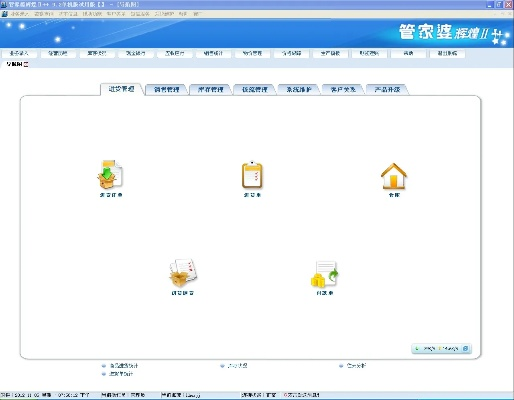Image resolution: width=514 pixels, height=400 pixels.
Task: Click the small blue icon in the panel's corner widget
Action: point(466,348)
